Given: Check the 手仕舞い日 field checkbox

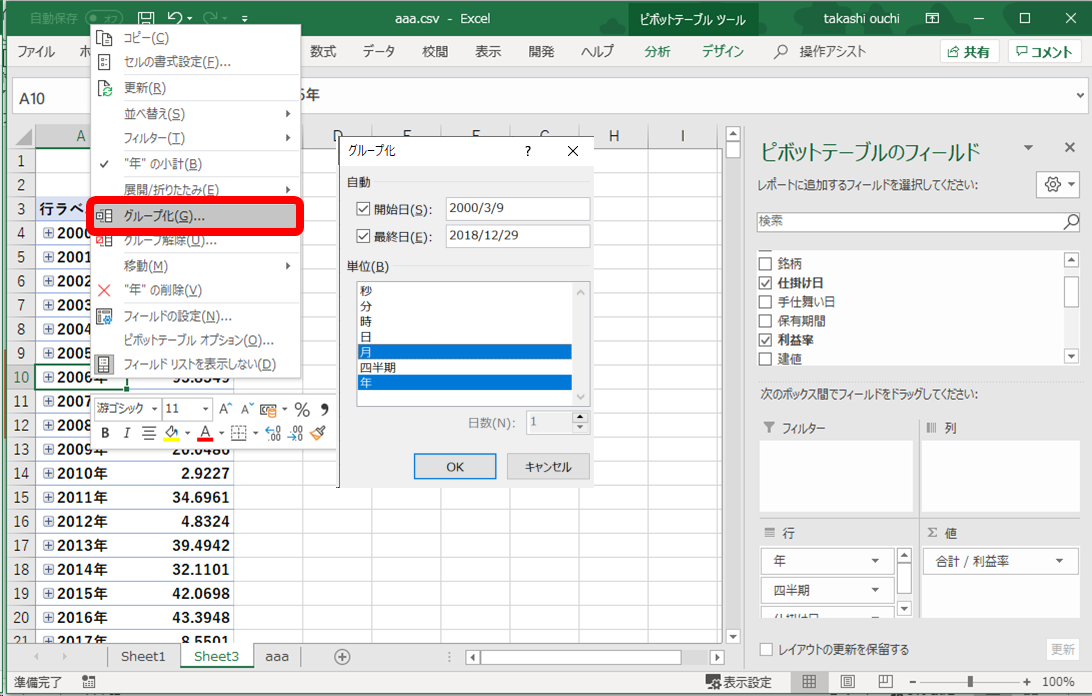Looking at the screenshot, I should click(765, 302).
